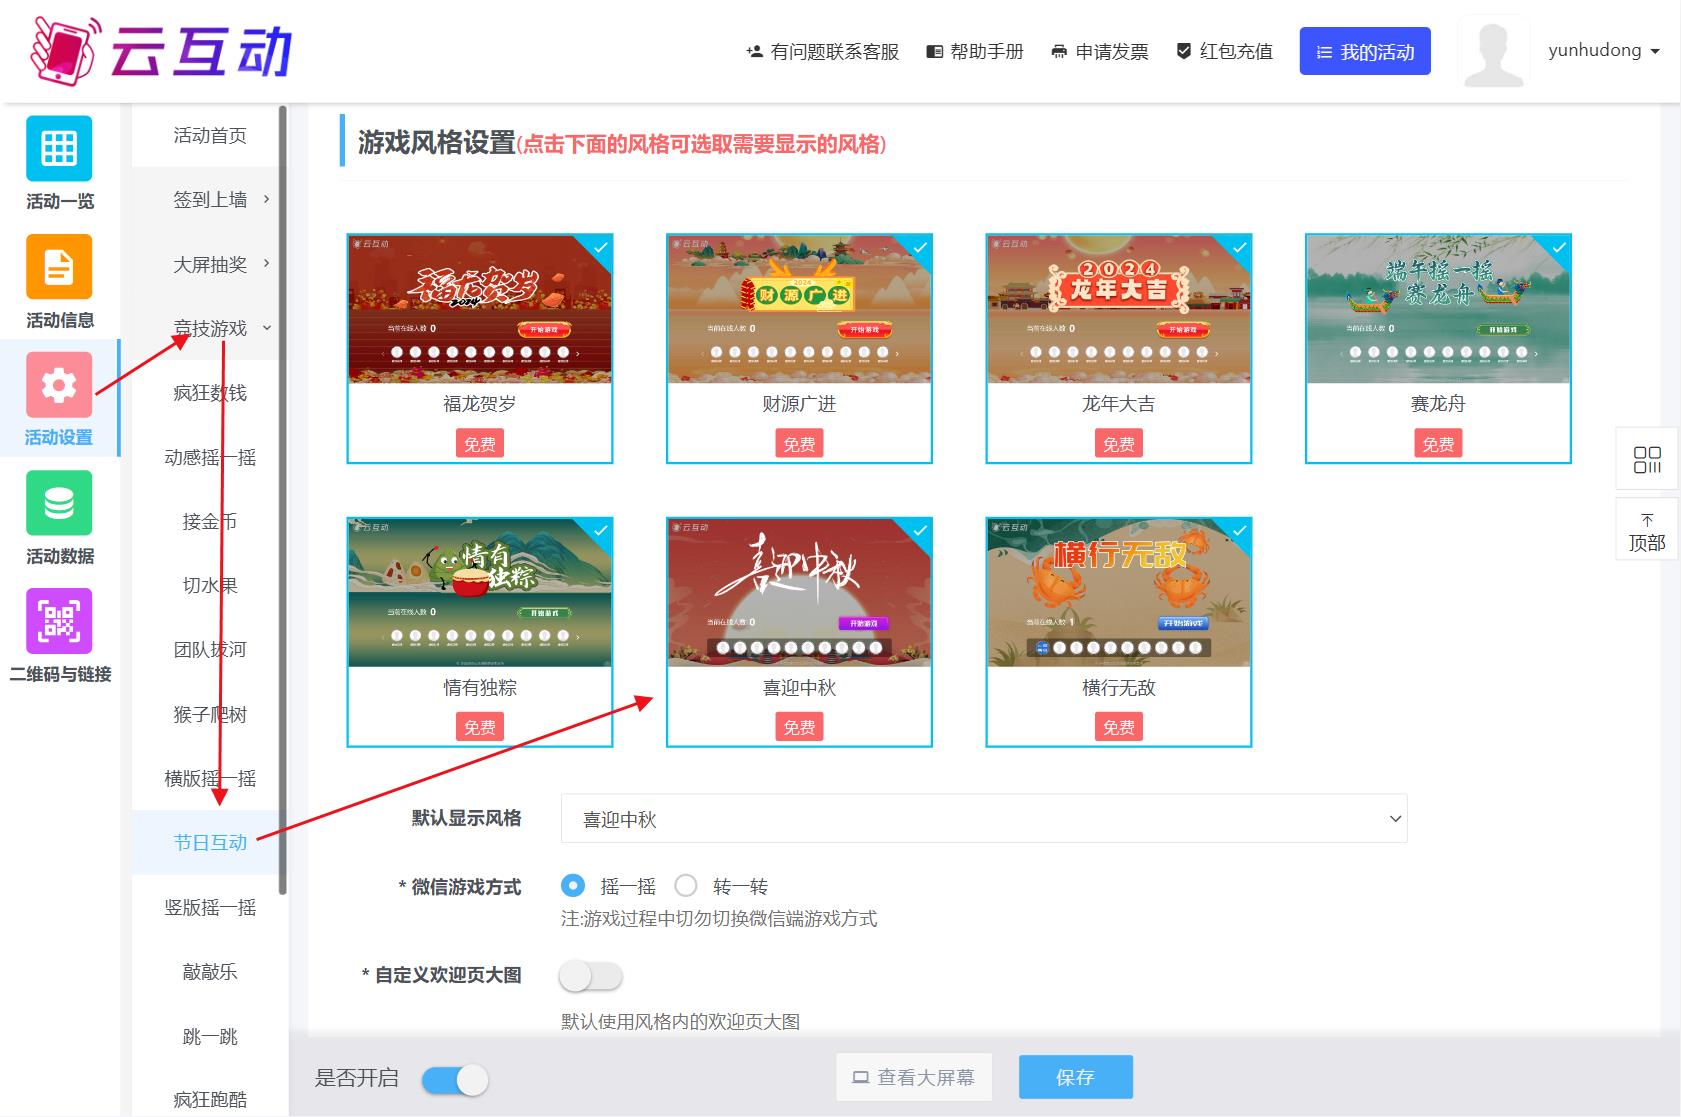Enable 自定义欢迎页大图 switch

(x=591, y=976)
